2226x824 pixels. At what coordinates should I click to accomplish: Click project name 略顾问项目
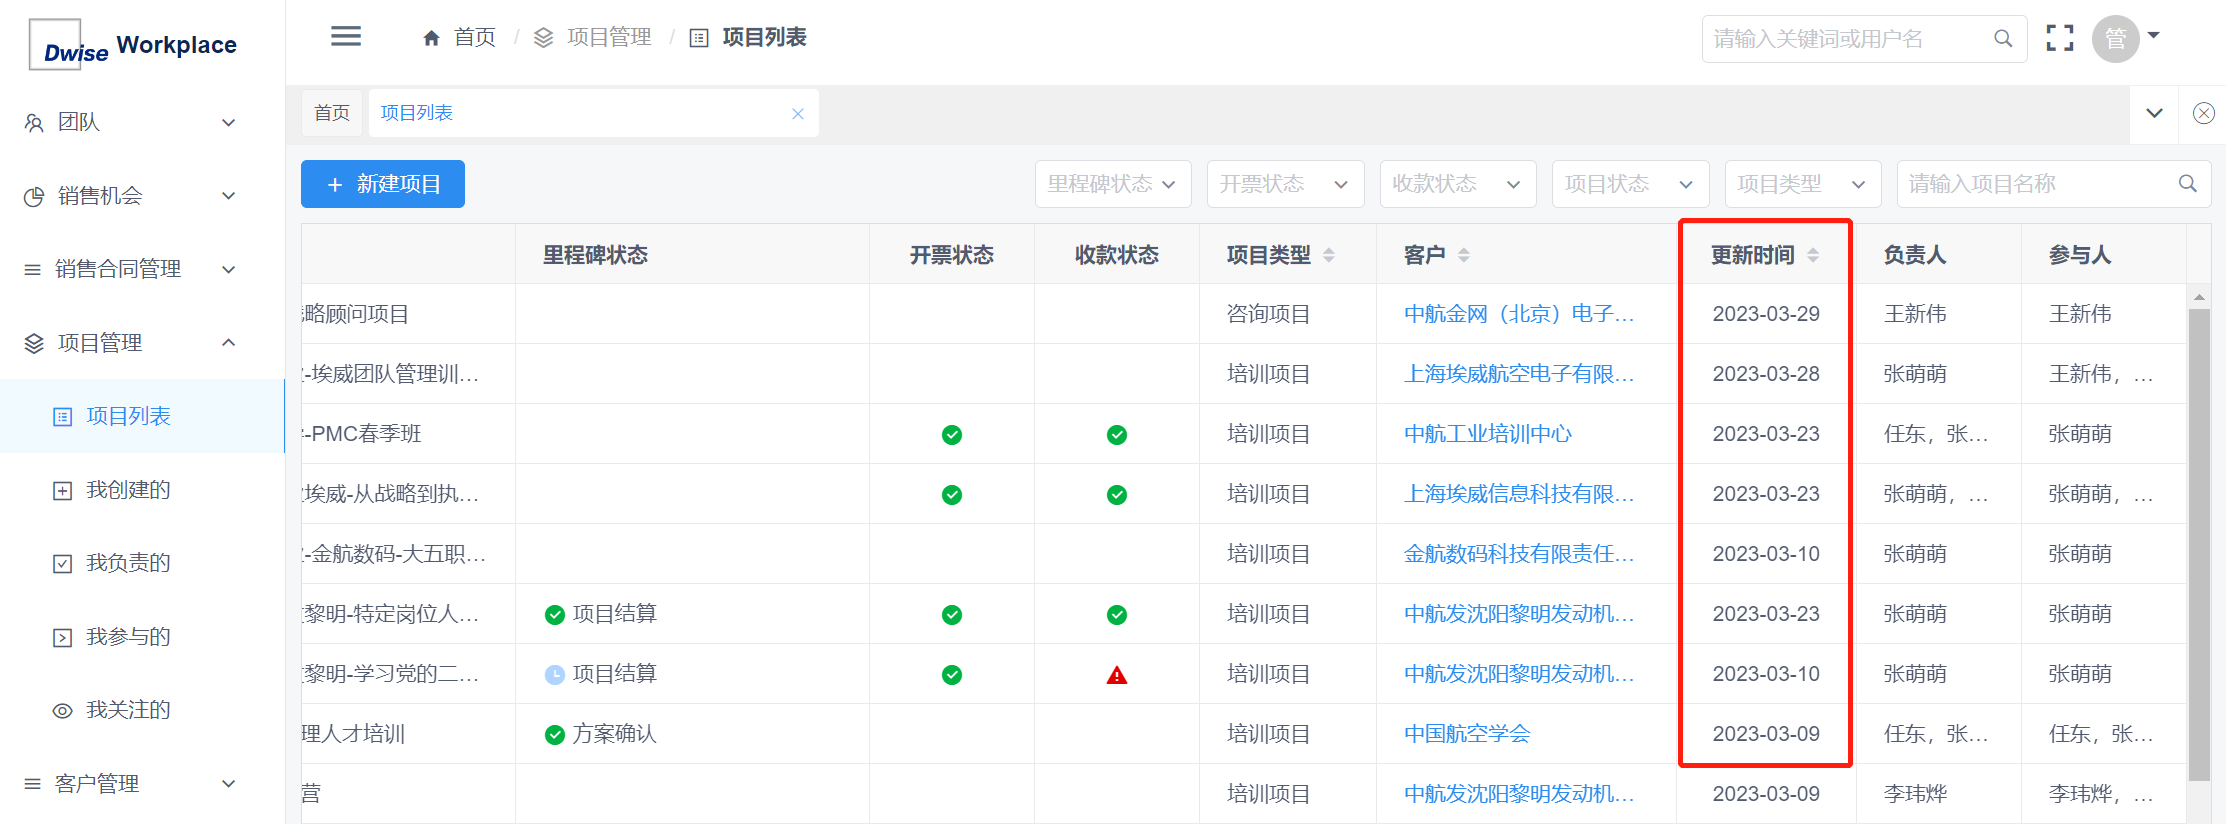(356, 314)
